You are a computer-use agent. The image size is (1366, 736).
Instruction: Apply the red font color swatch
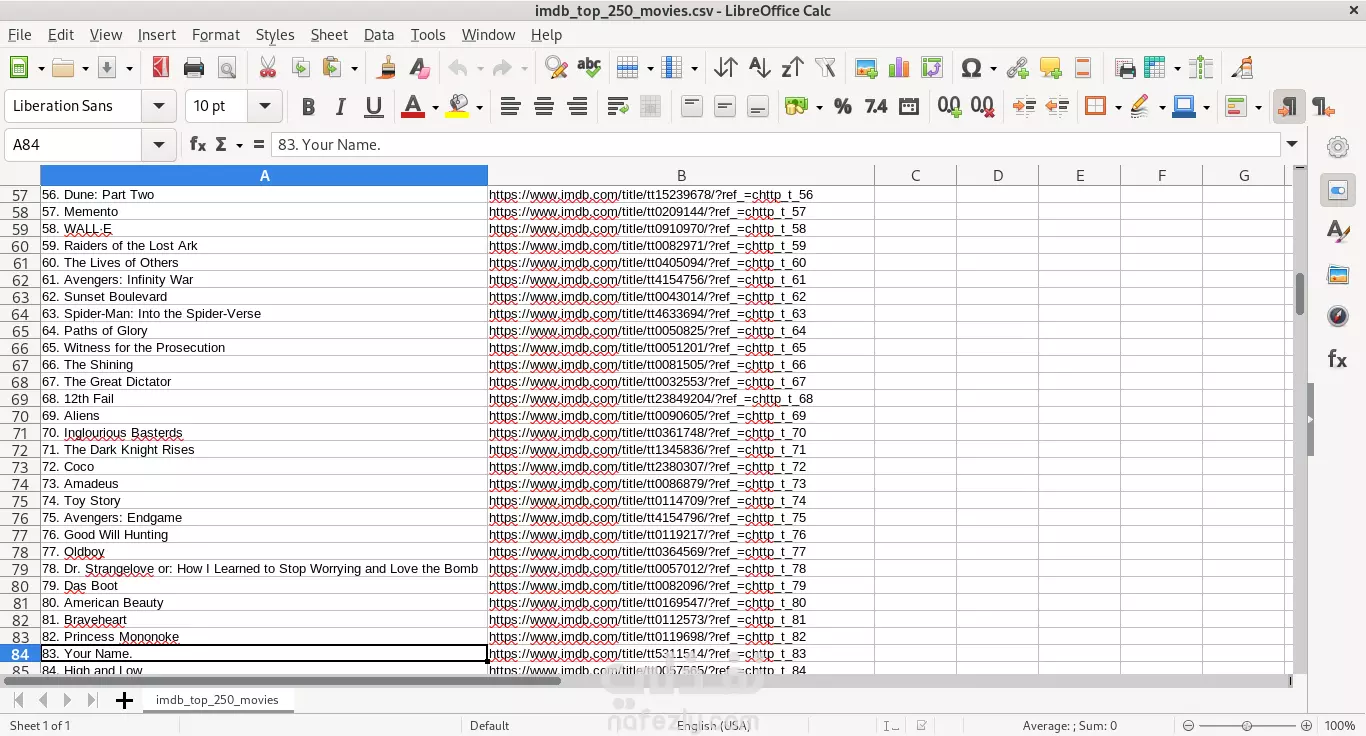point(413,106)
